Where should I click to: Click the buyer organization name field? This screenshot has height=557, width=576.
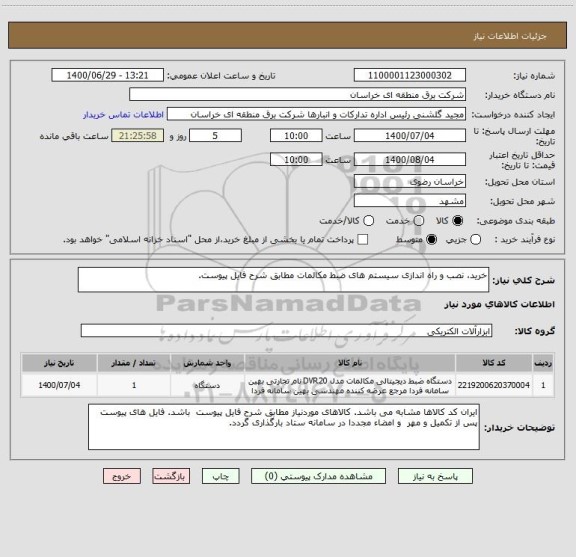[x=298, y=95]
